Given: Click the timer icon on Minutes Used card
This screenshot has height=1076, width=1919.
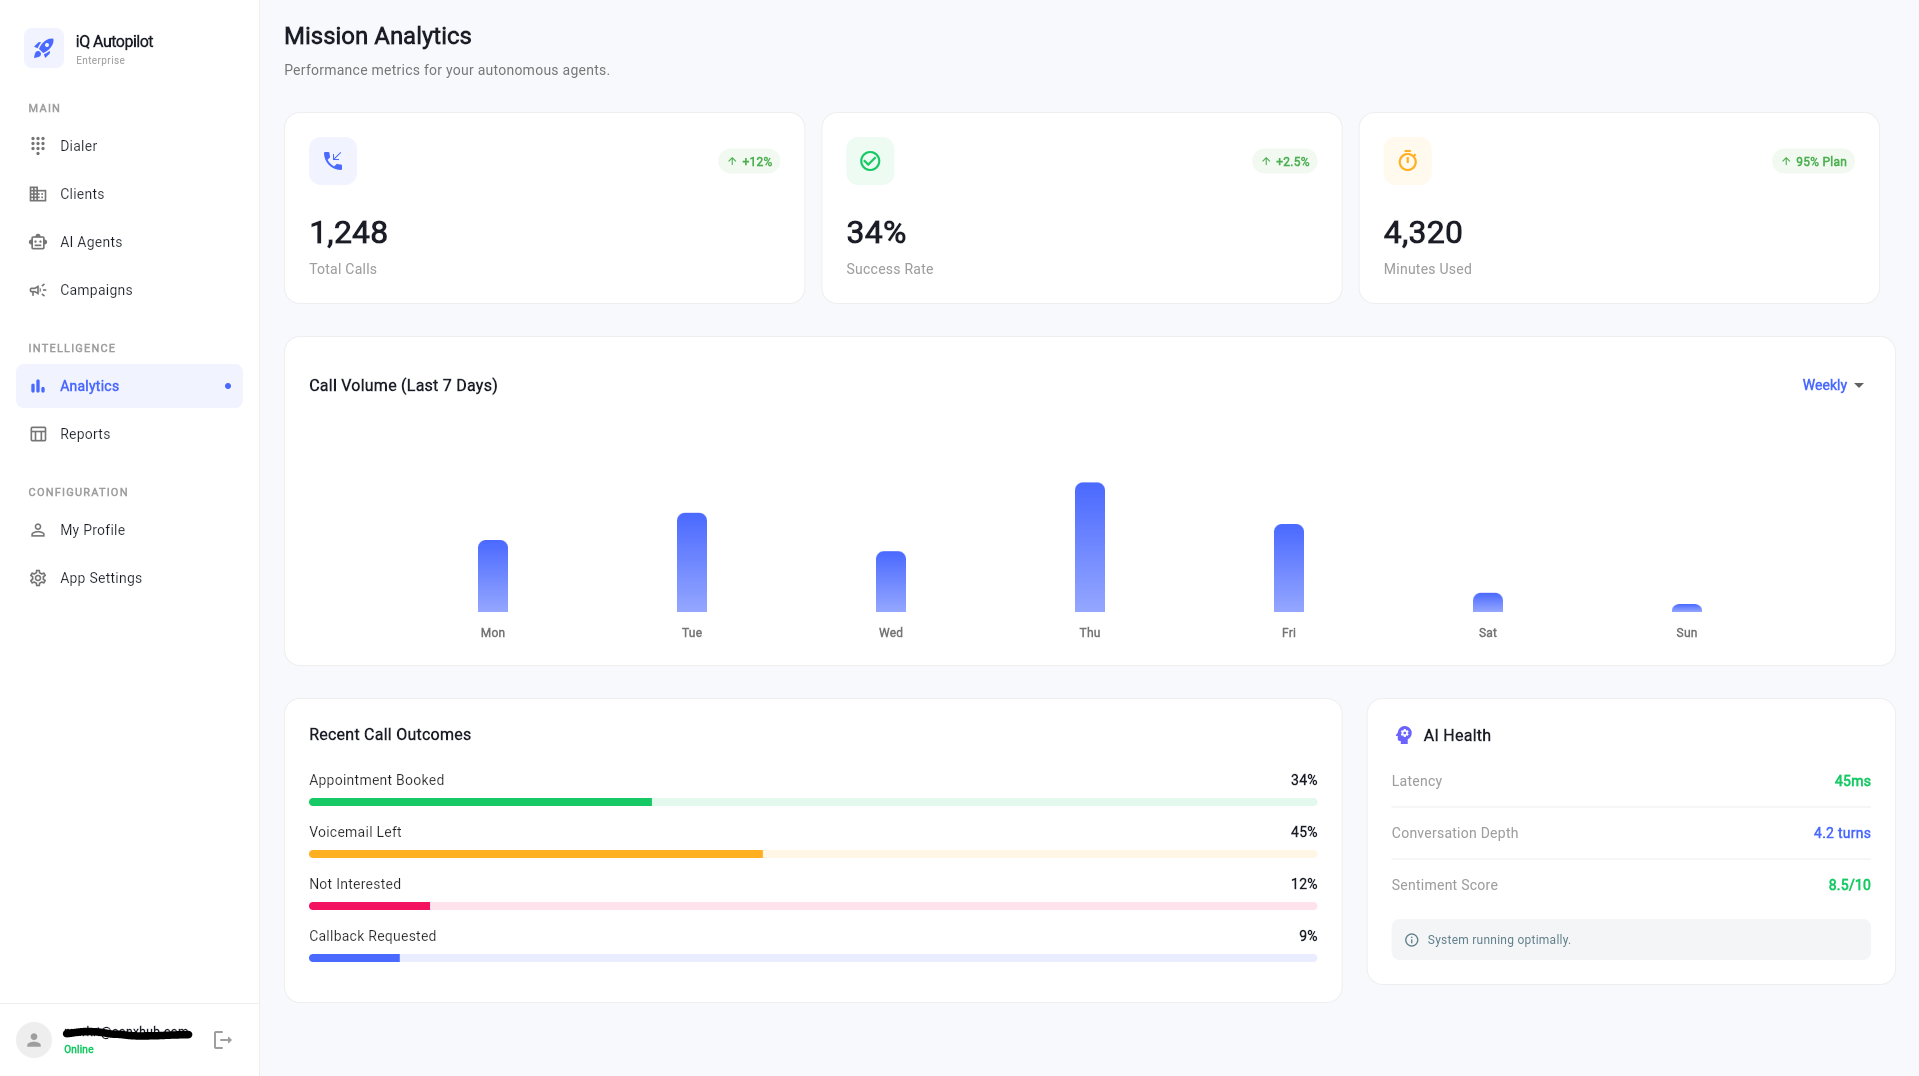Looking at the screenshot, I should [1407, 161].
